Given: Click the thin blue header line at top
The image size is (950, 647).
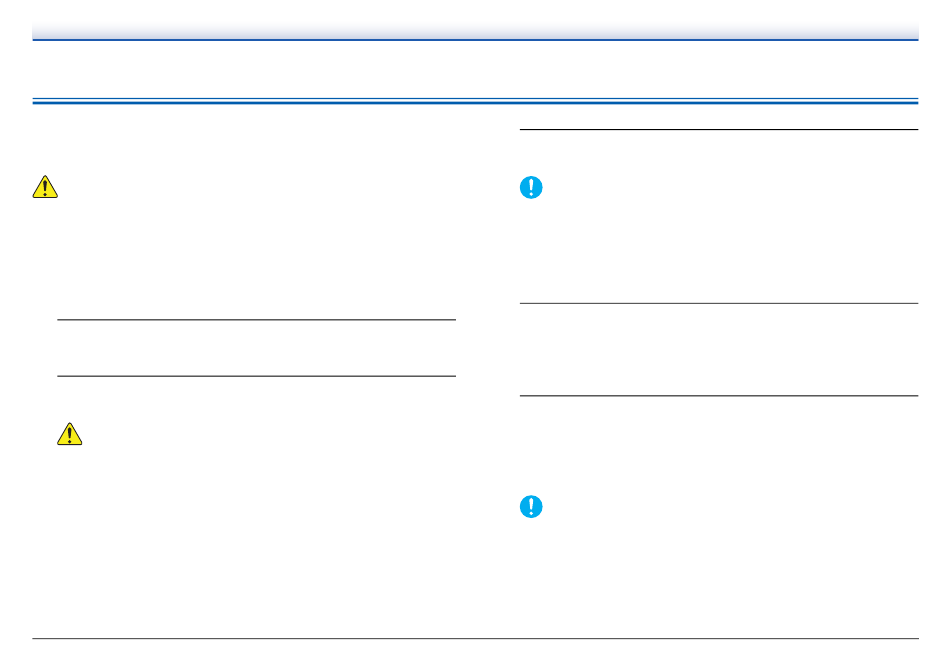Looking at the screenshot, I should (x=475, y=40).
